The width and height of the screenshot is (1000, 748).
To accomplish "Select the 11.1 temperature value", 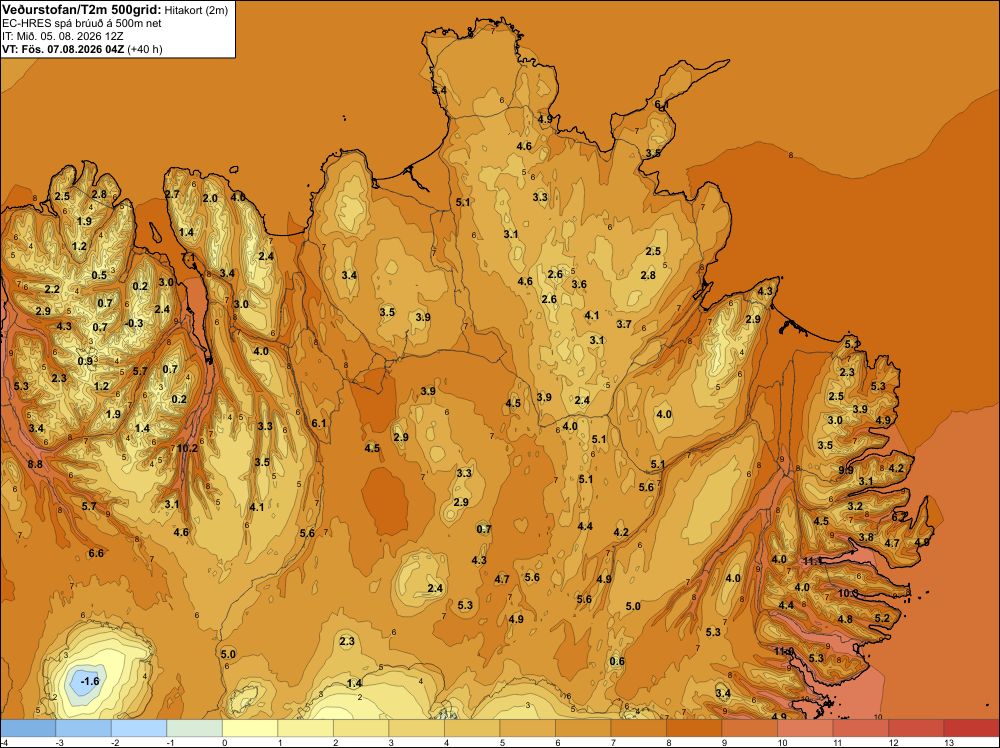I will 813,561.
